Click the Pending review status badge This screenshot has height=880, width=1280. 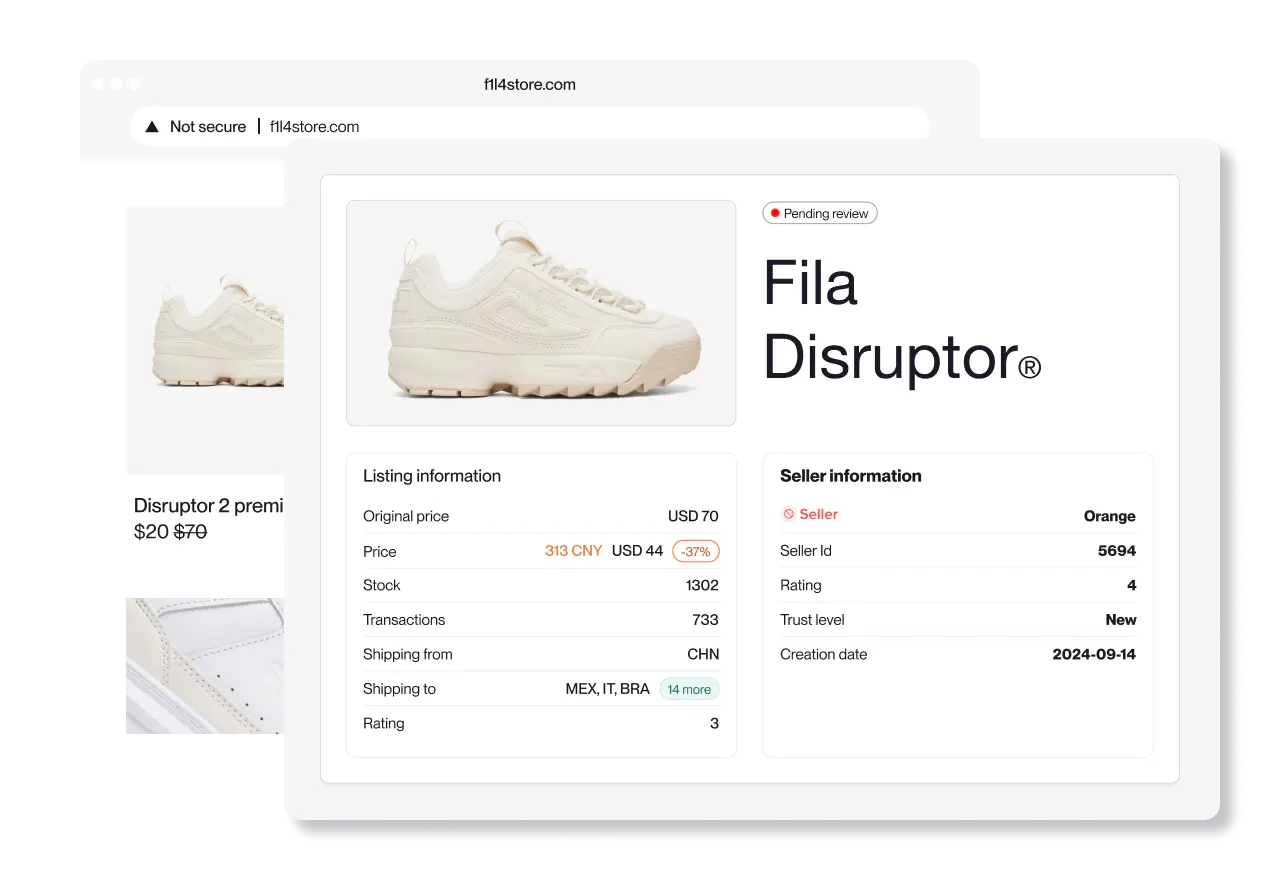click(820, 213)
